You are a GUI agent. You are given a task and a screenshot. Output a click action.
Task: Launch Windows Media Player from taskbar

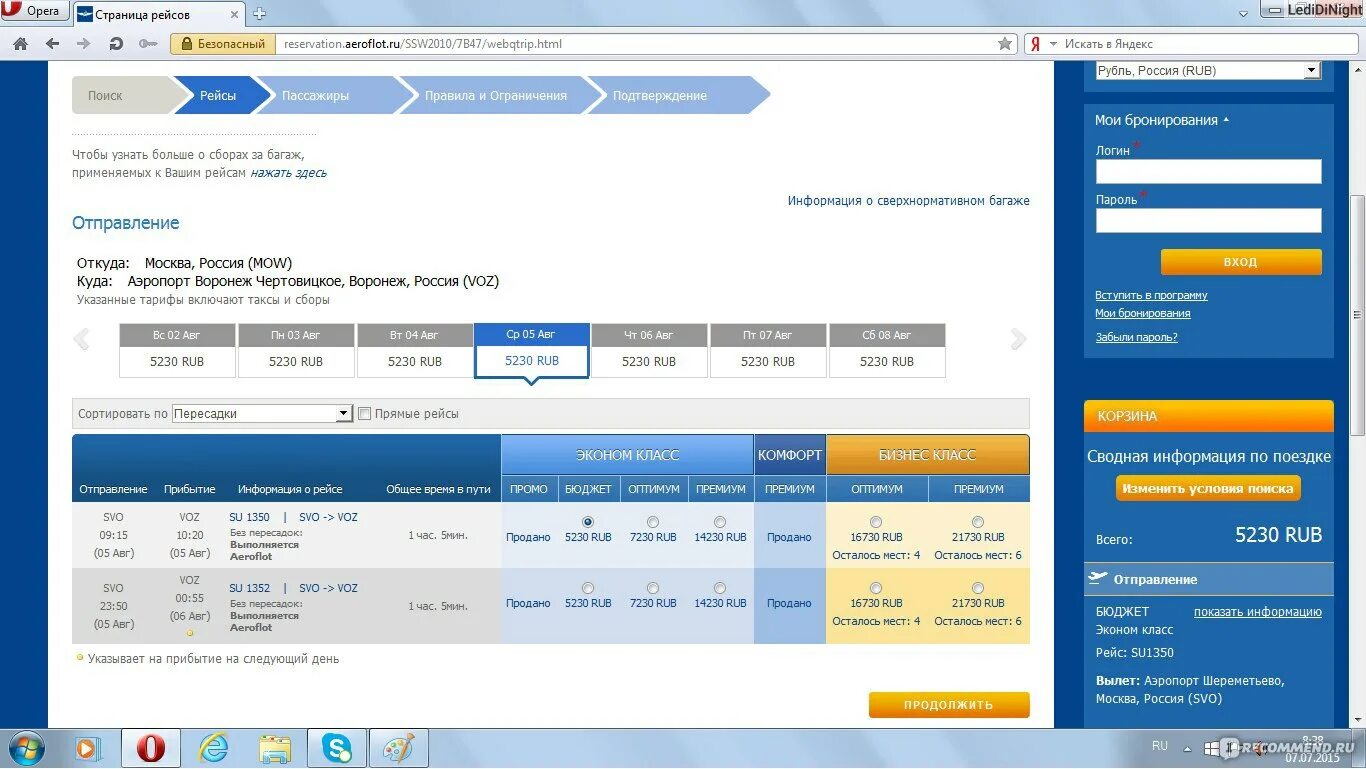point(88,748)
